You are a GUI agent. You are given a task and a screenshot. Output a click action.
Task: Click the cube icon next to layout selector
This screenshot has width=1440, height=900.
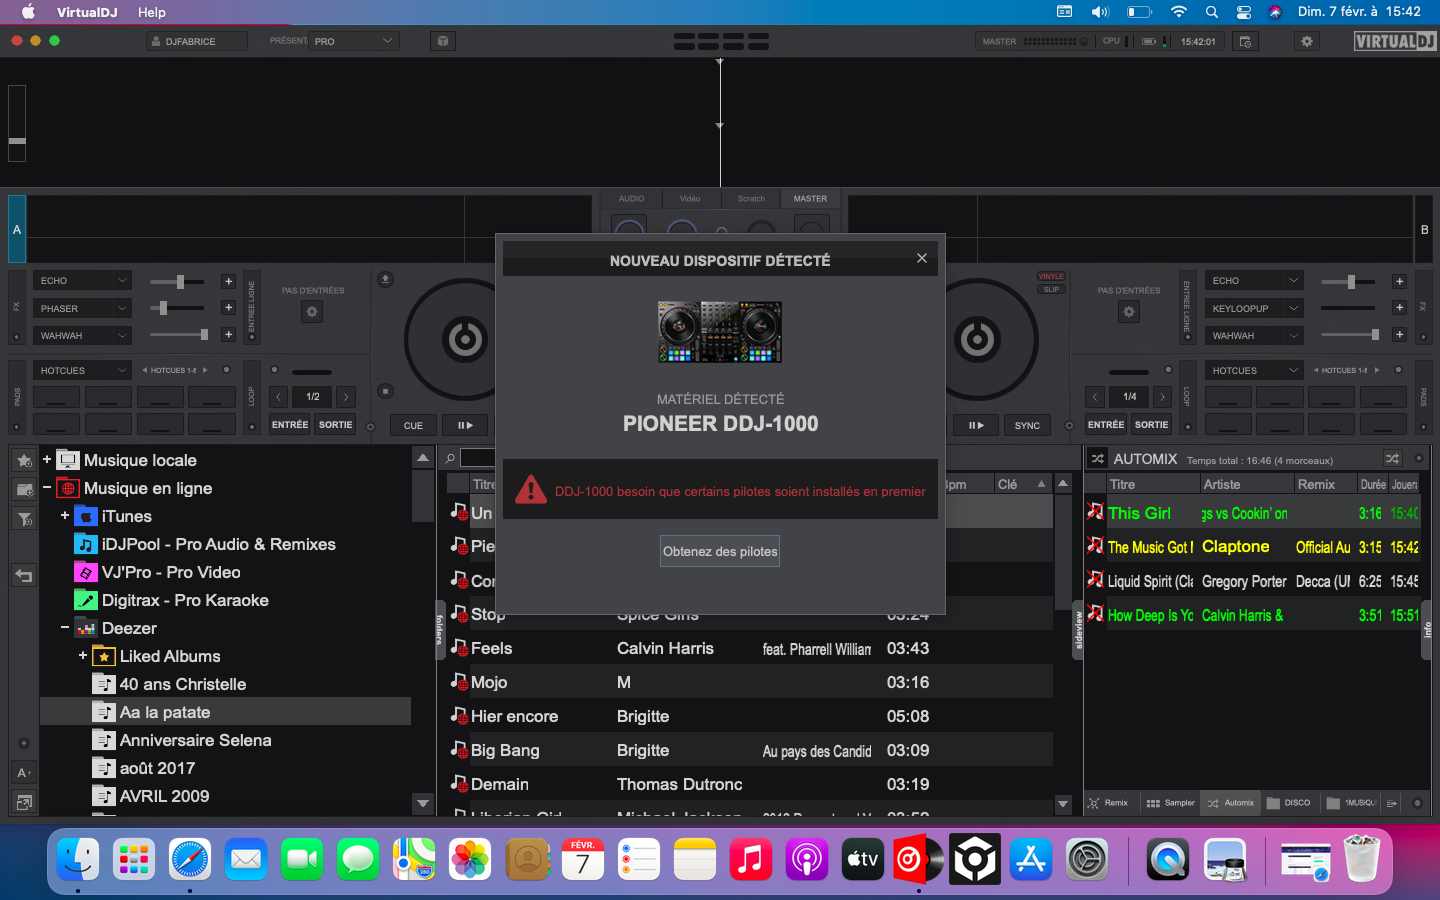pos(443,41)
